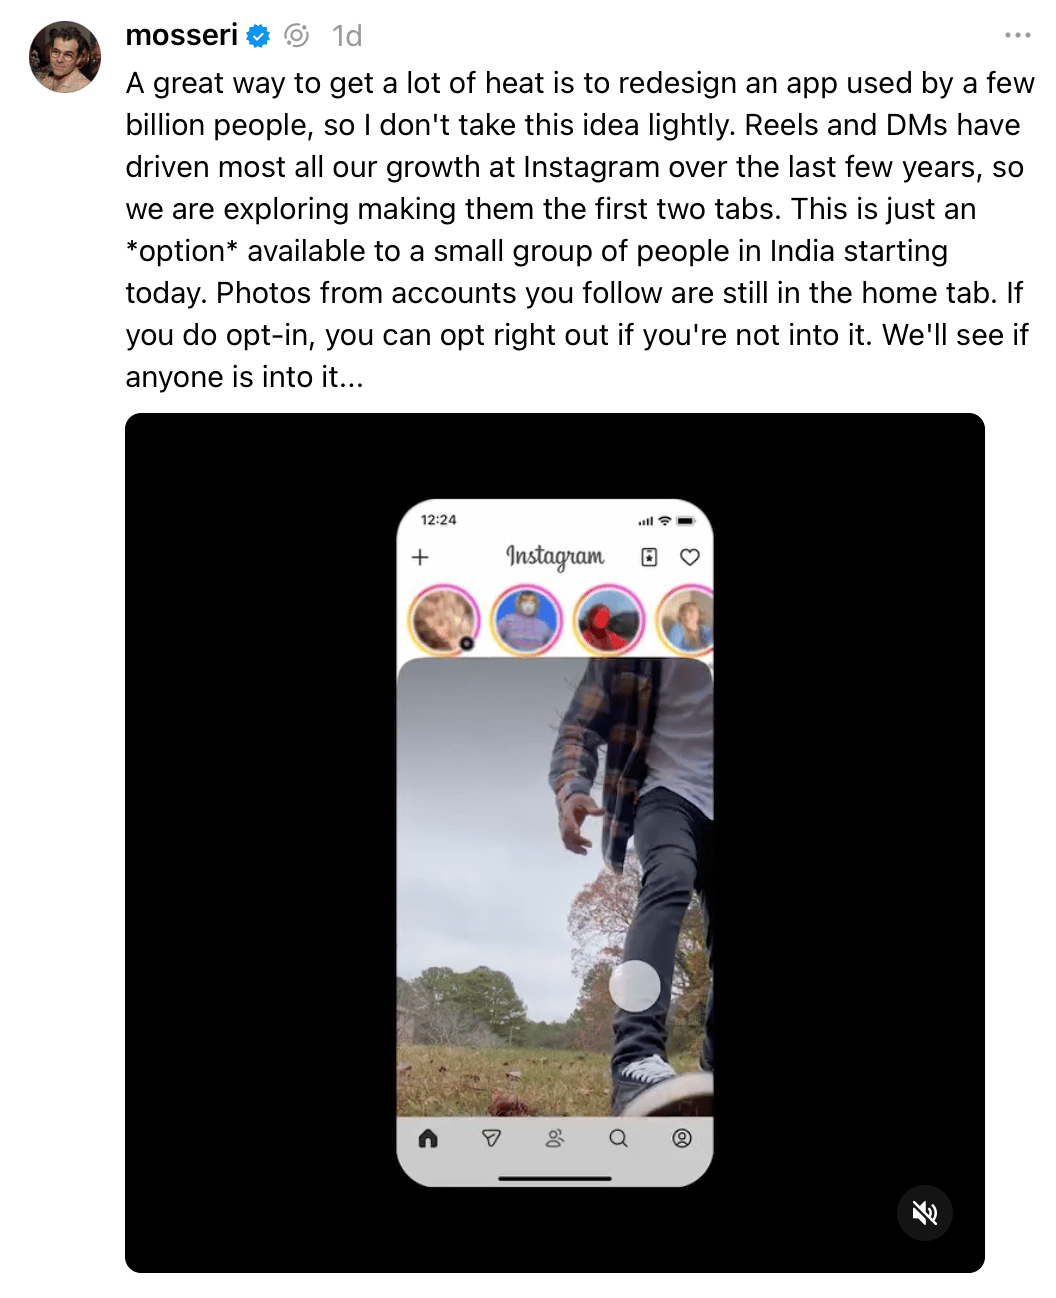Open the first story circle
Screen dimensions: 1056x1298
tap(444, 620)
